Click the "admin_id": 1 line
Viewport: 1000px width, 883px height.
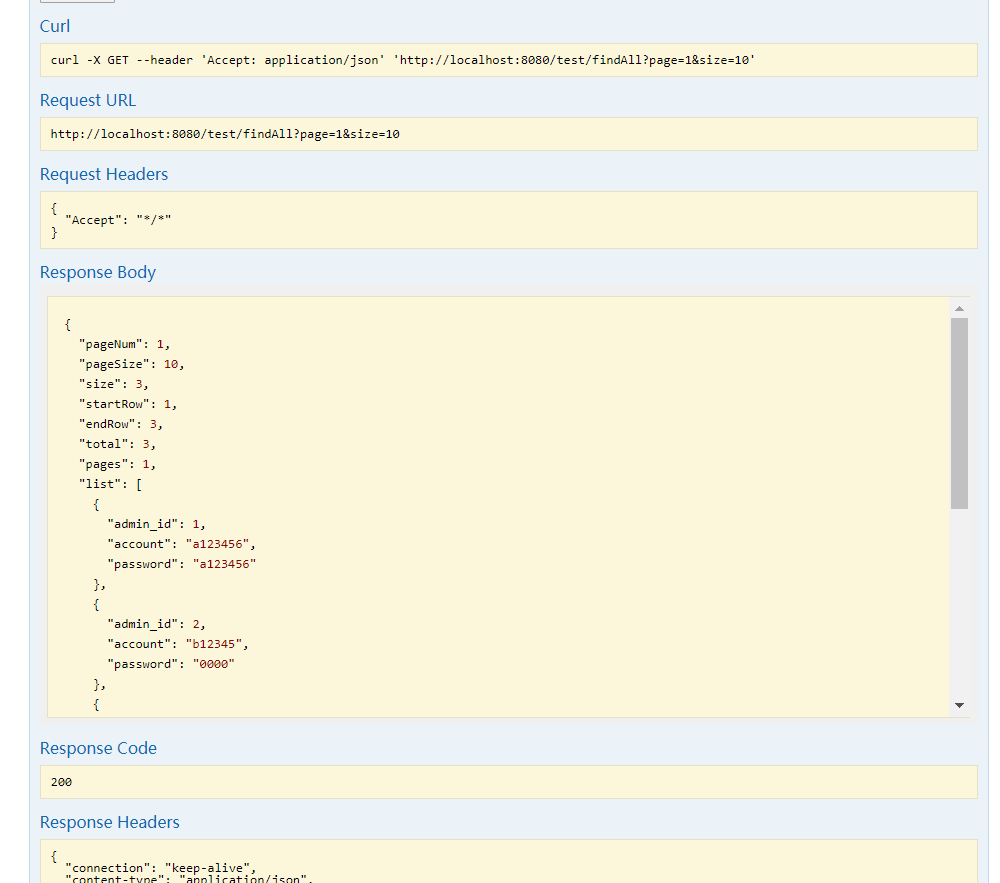point(156,524)
